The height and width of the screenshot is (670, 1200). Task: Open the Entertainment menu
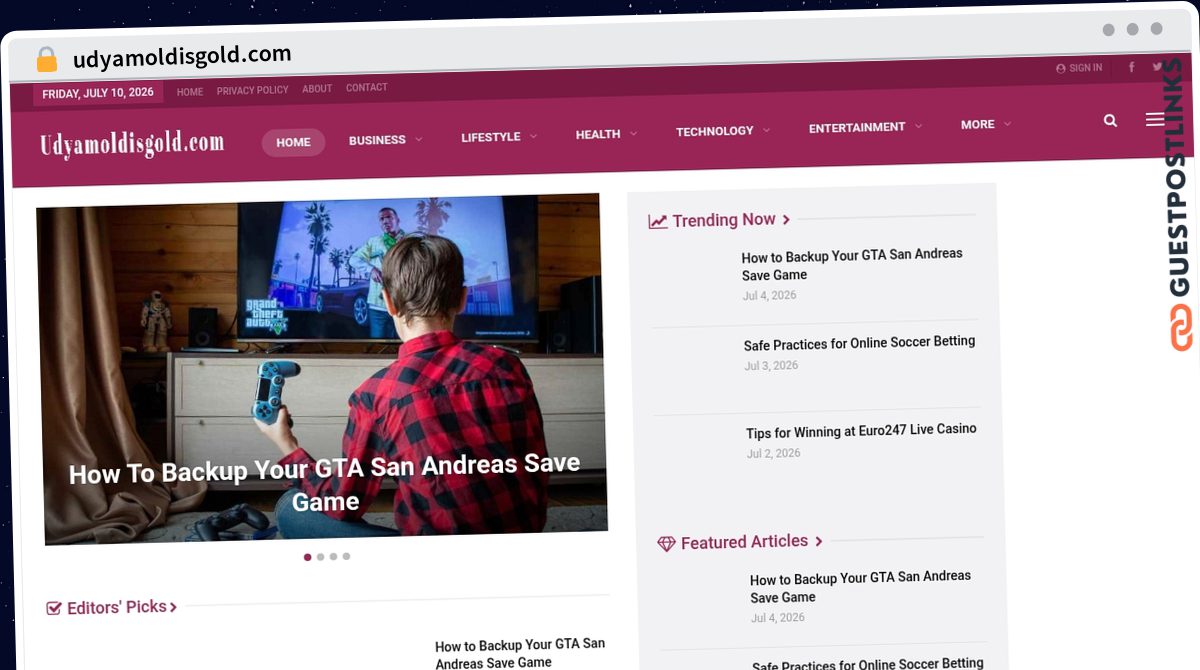[857, 127]
